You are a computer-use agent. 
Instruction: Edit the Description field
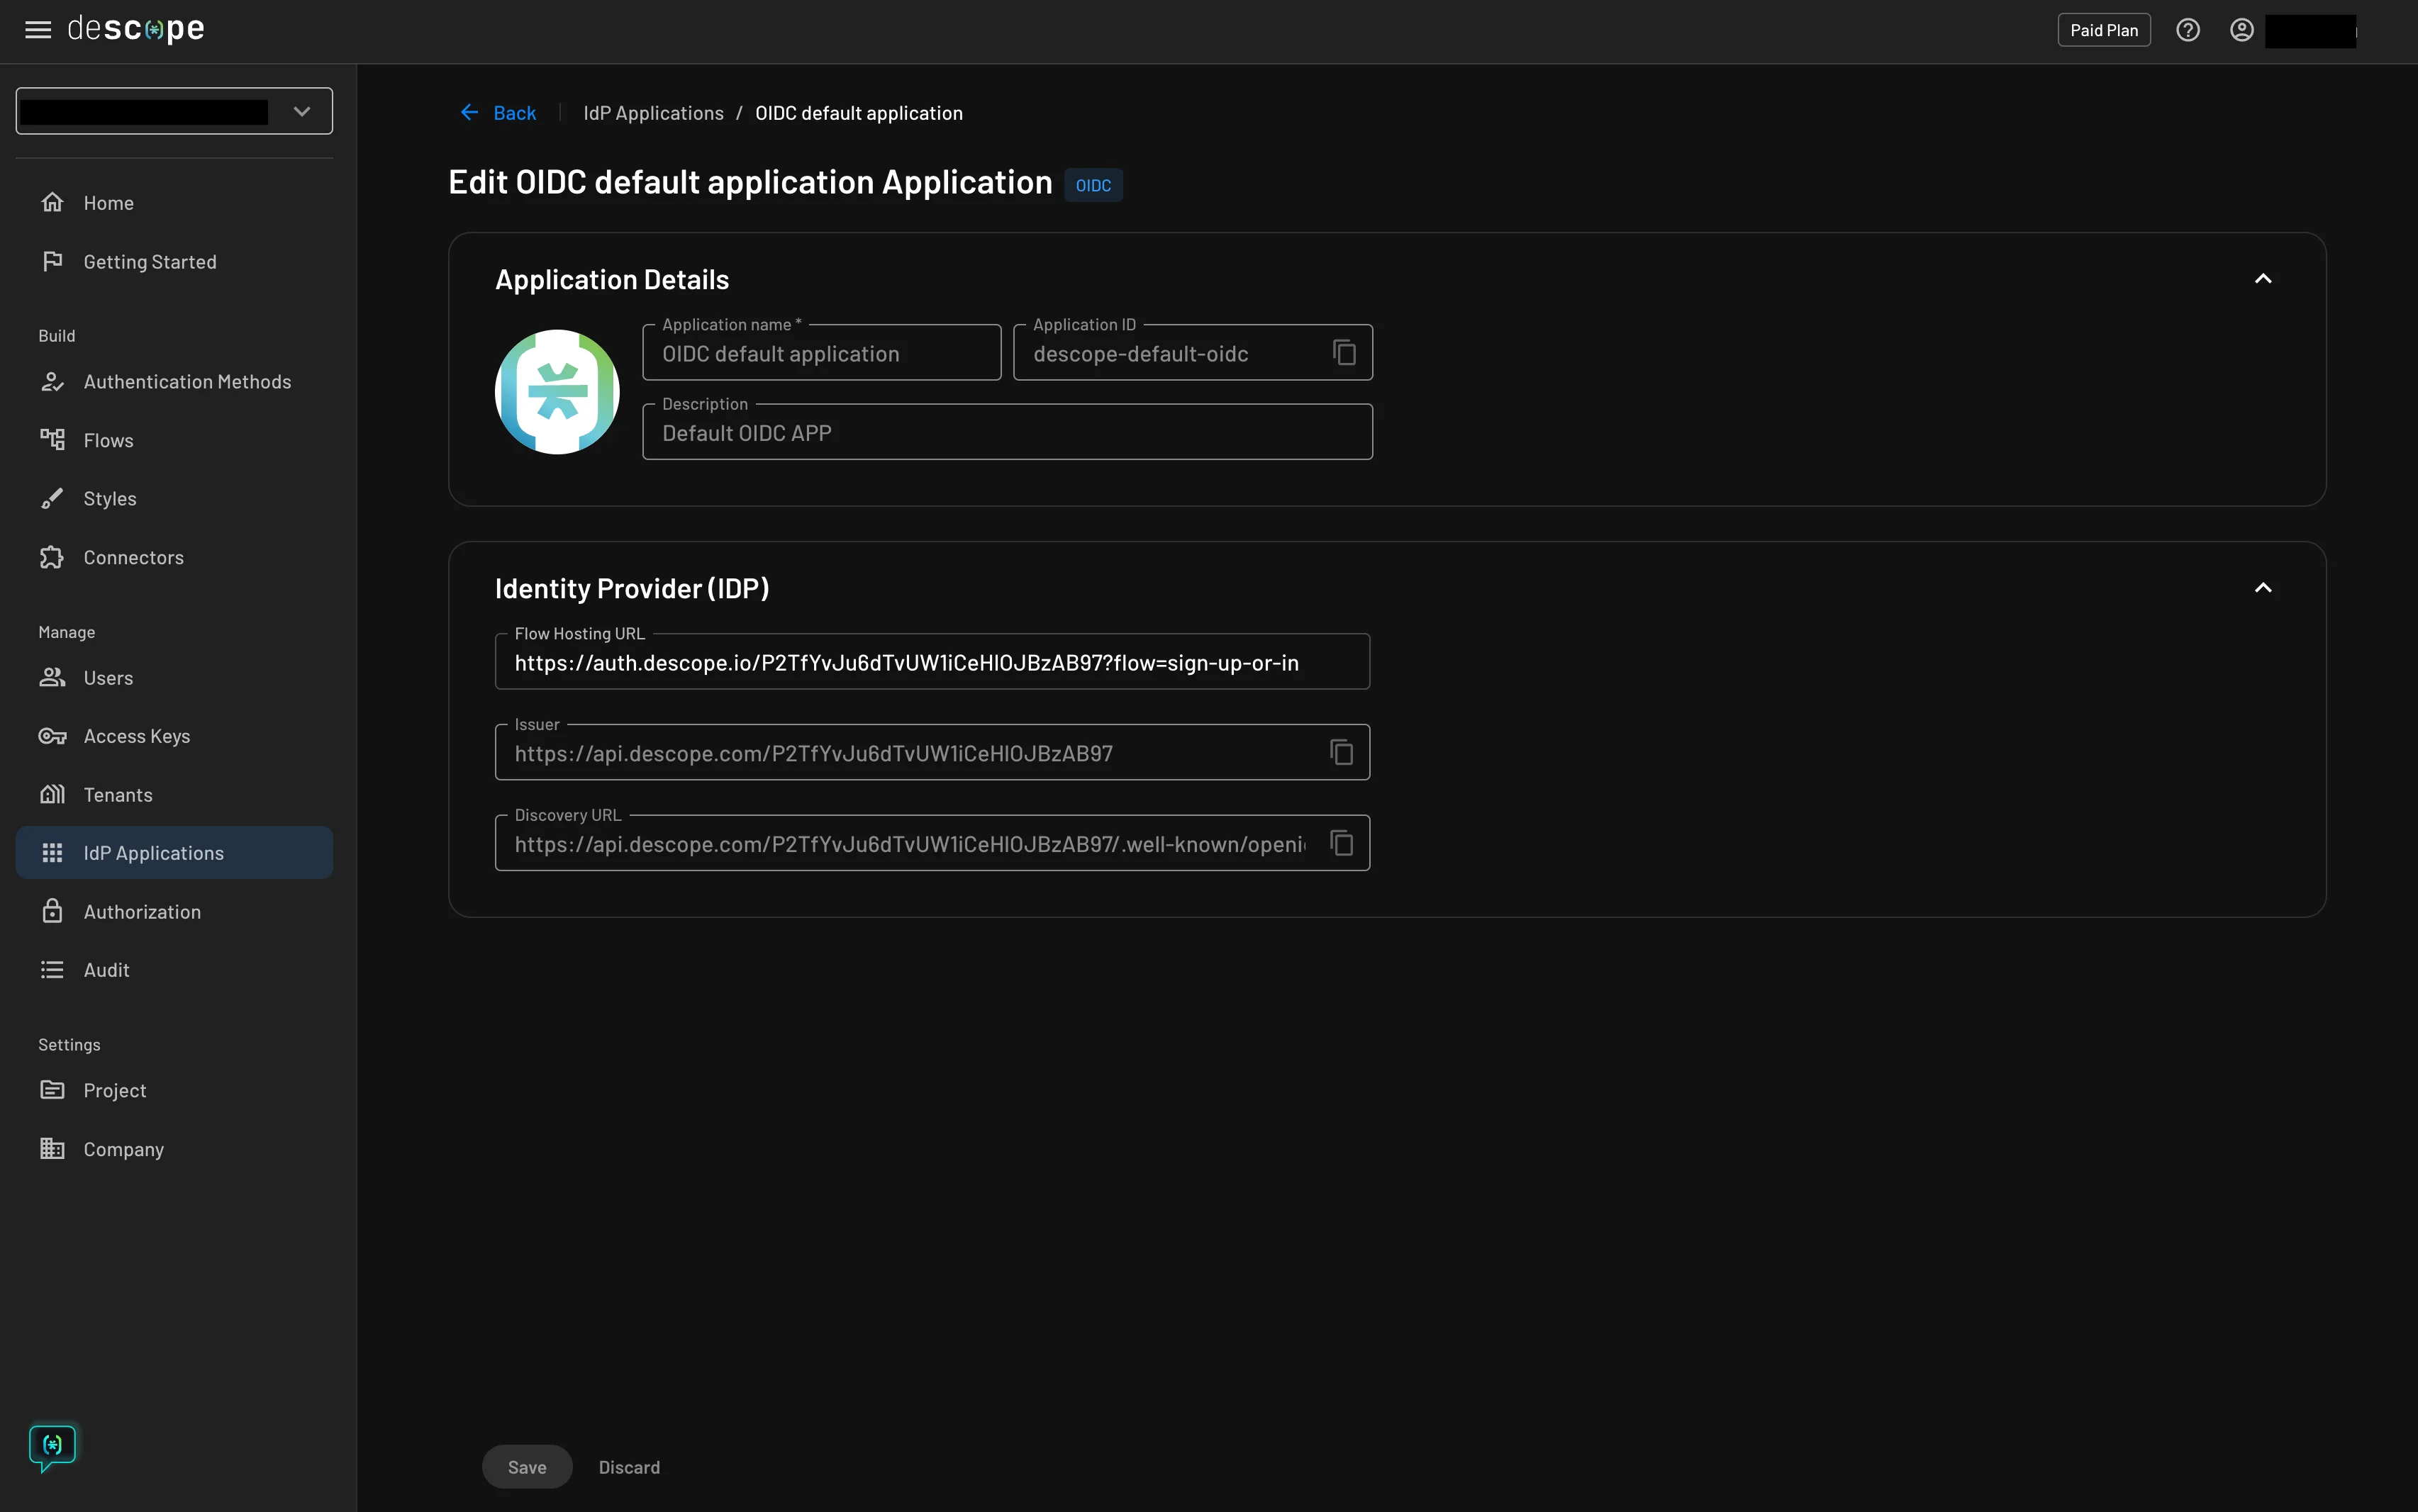[1006, 432]
